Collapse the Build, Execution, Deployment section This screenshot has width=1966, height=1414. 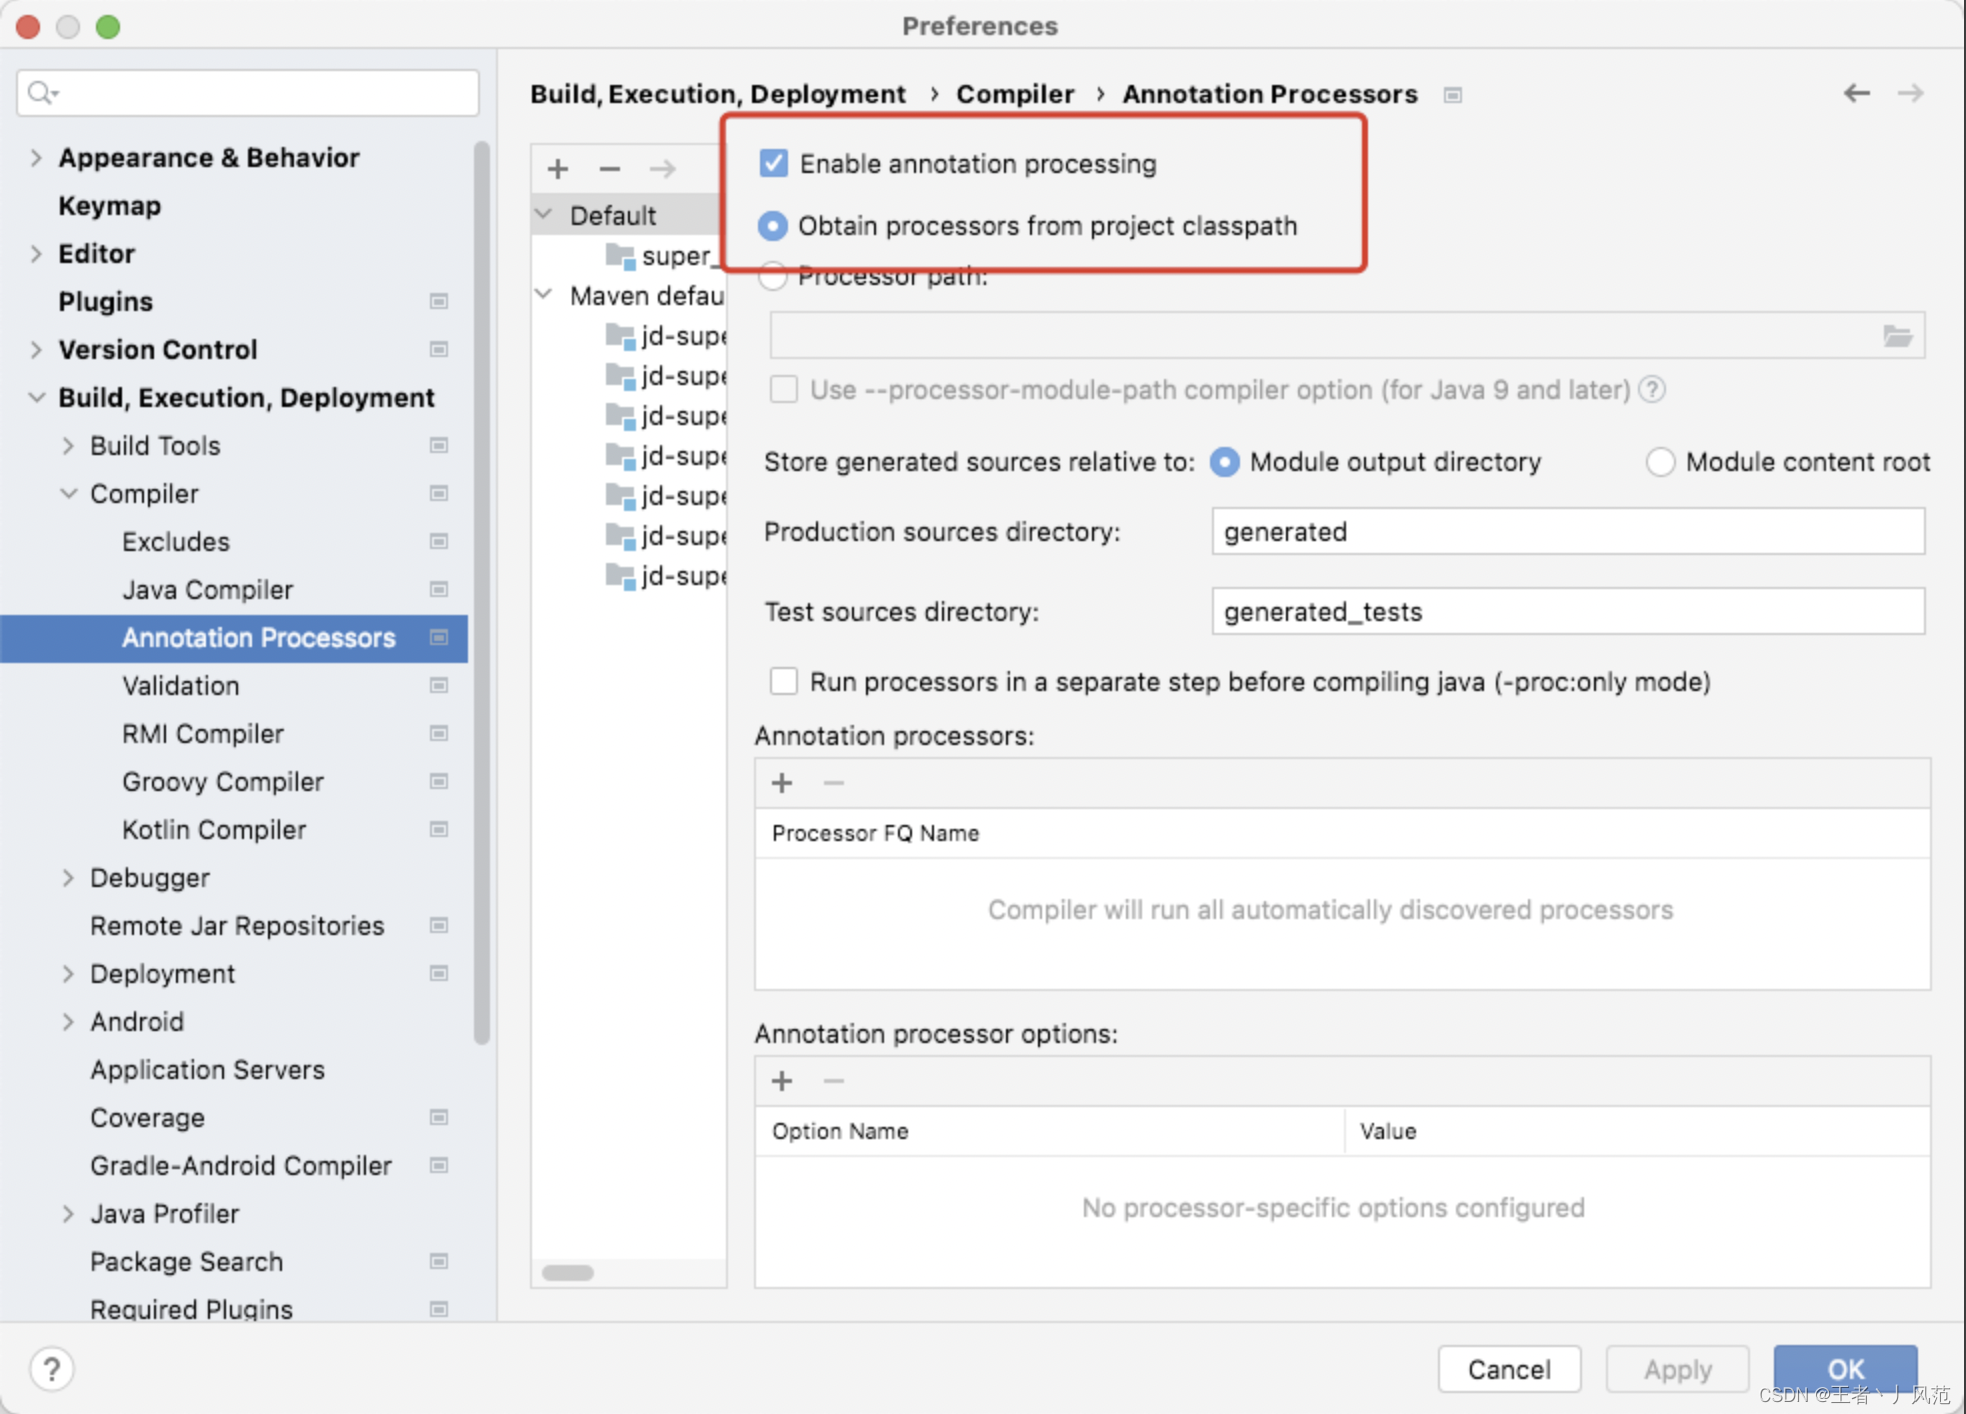point(36,397)
